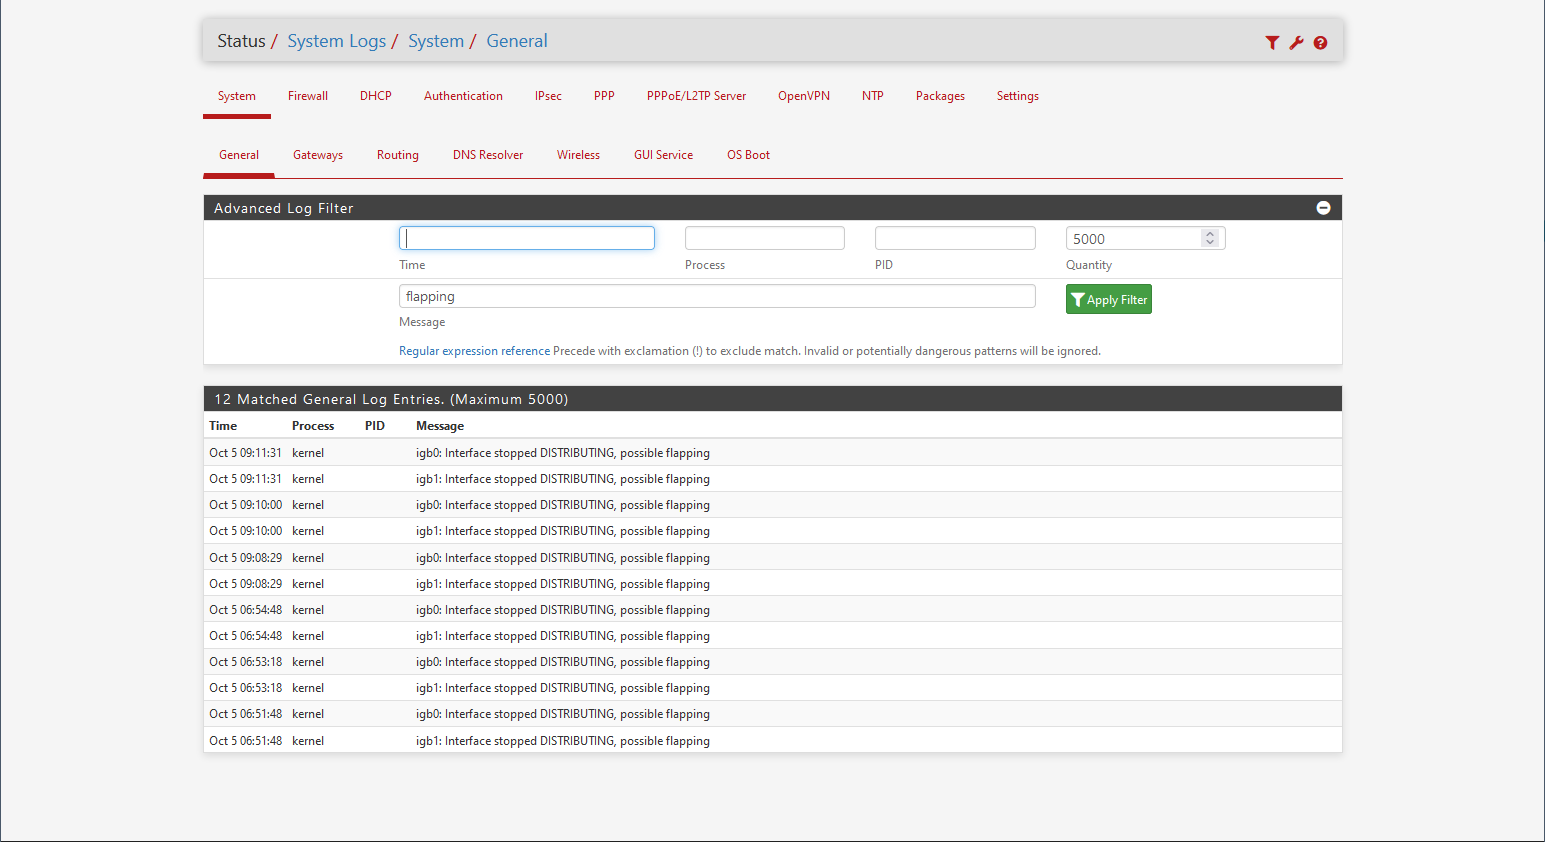This screenshot has width=1545, height=842.
Task: Select the Routing sub-tab
Action: tap(398, 155)
